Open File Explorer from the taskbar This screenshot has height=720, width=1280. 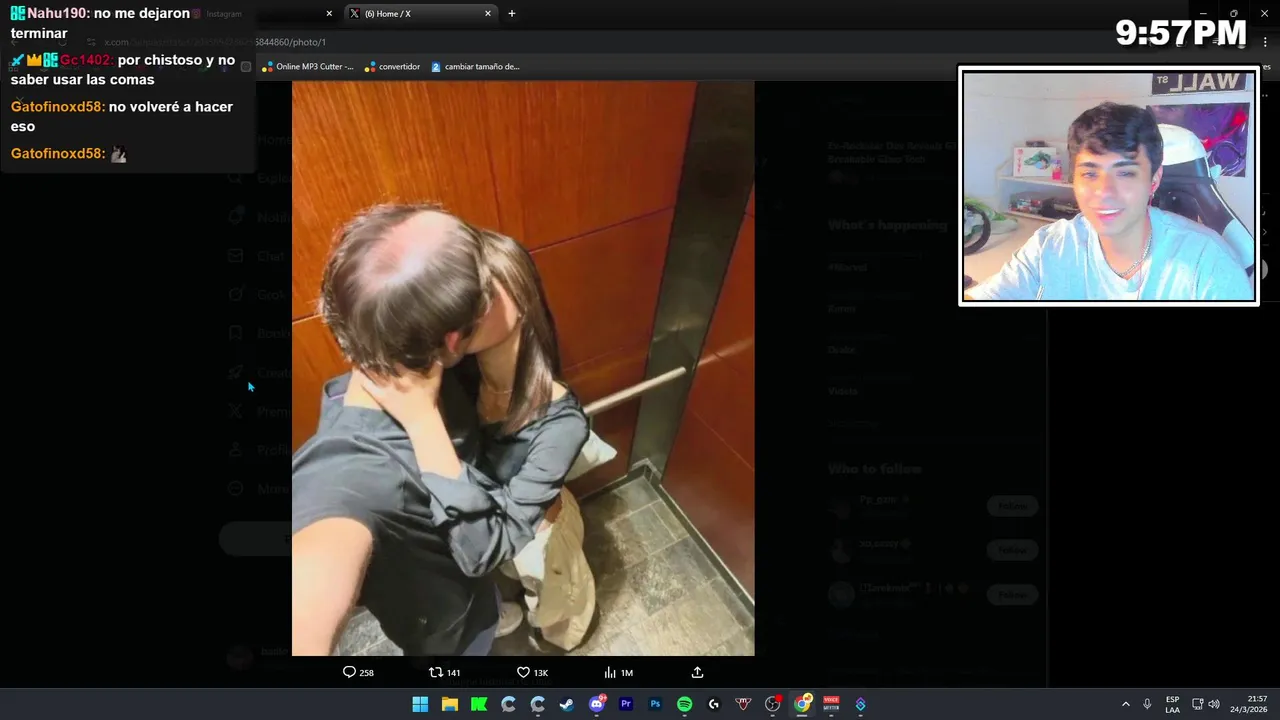pyautogui.click(x=450, y=704)
